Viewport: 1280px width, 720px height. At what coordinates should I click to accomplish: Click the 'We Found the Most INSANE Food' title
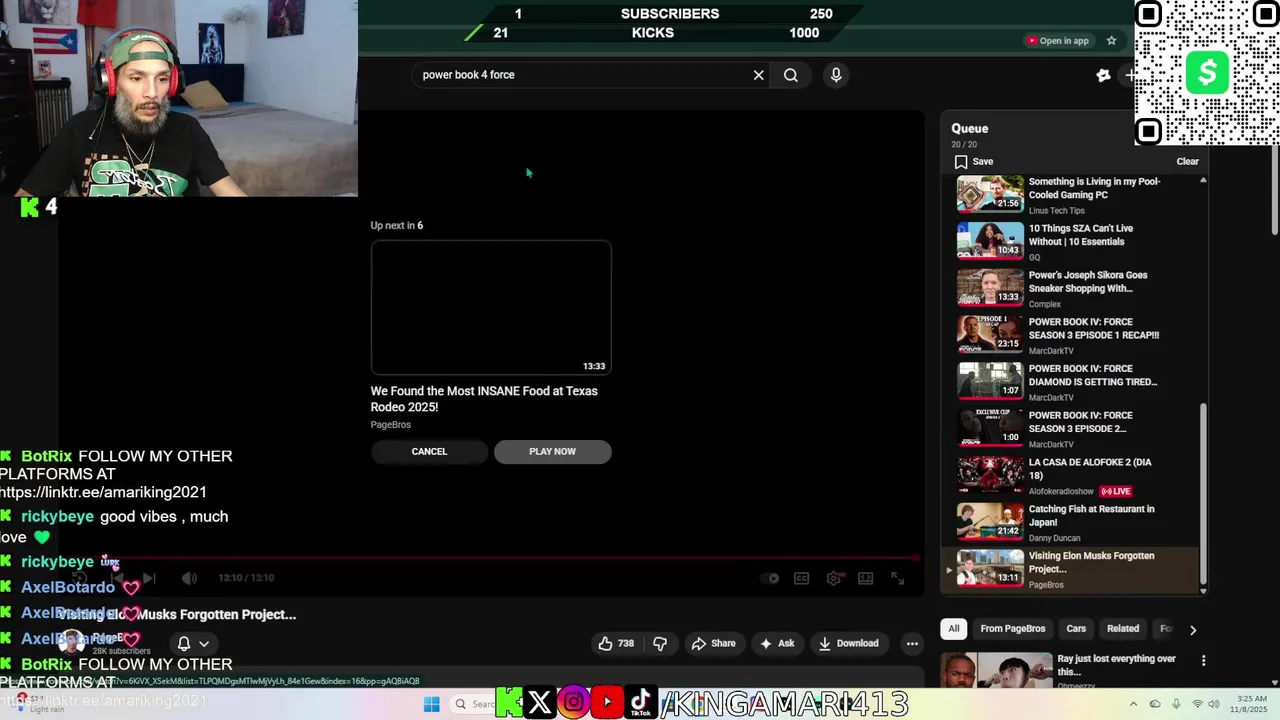point(484,399)
